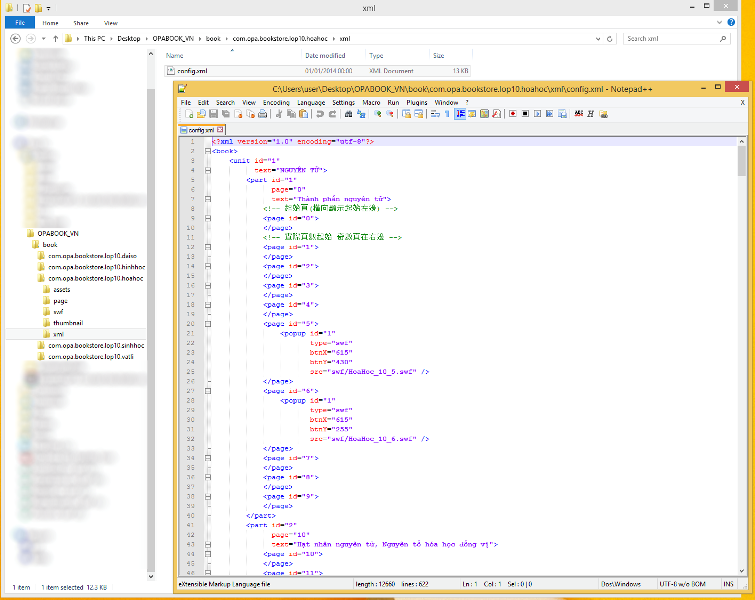The height and width of the screenshot is (600, 755).
Task: Click the Cut scissors icon
Action: tap(278, 115)
